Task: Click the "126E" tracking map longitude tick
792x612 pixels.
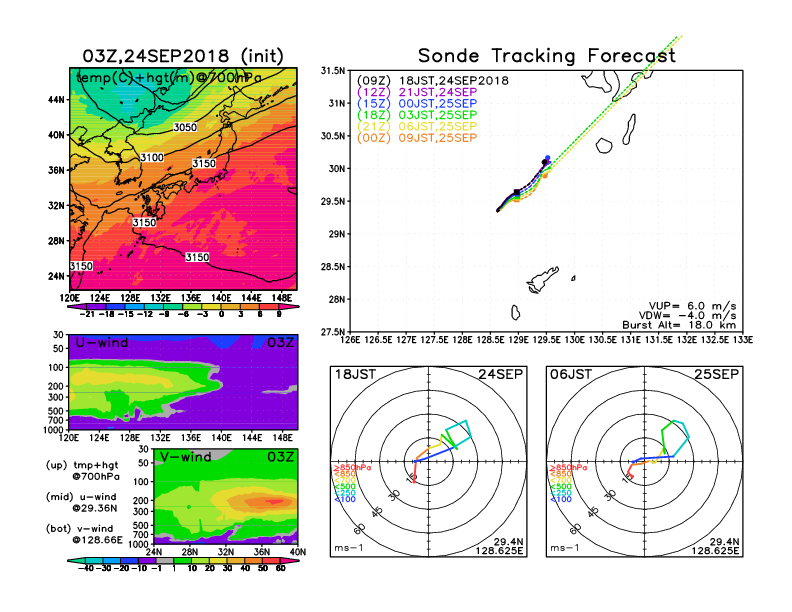Action: pyautogui.click(x=351, y=340)
